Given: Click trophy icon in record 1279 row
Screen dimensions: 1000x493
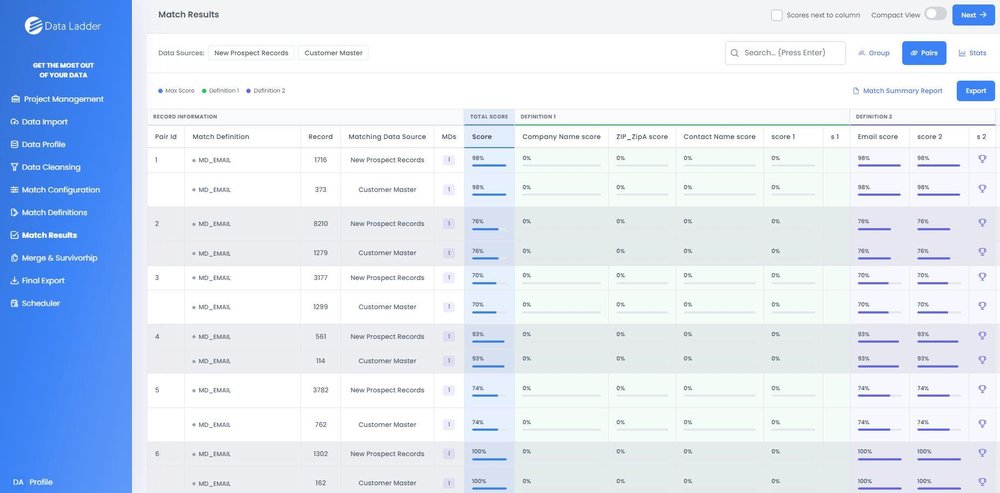Looking at the screenshot, I should 982,252.
